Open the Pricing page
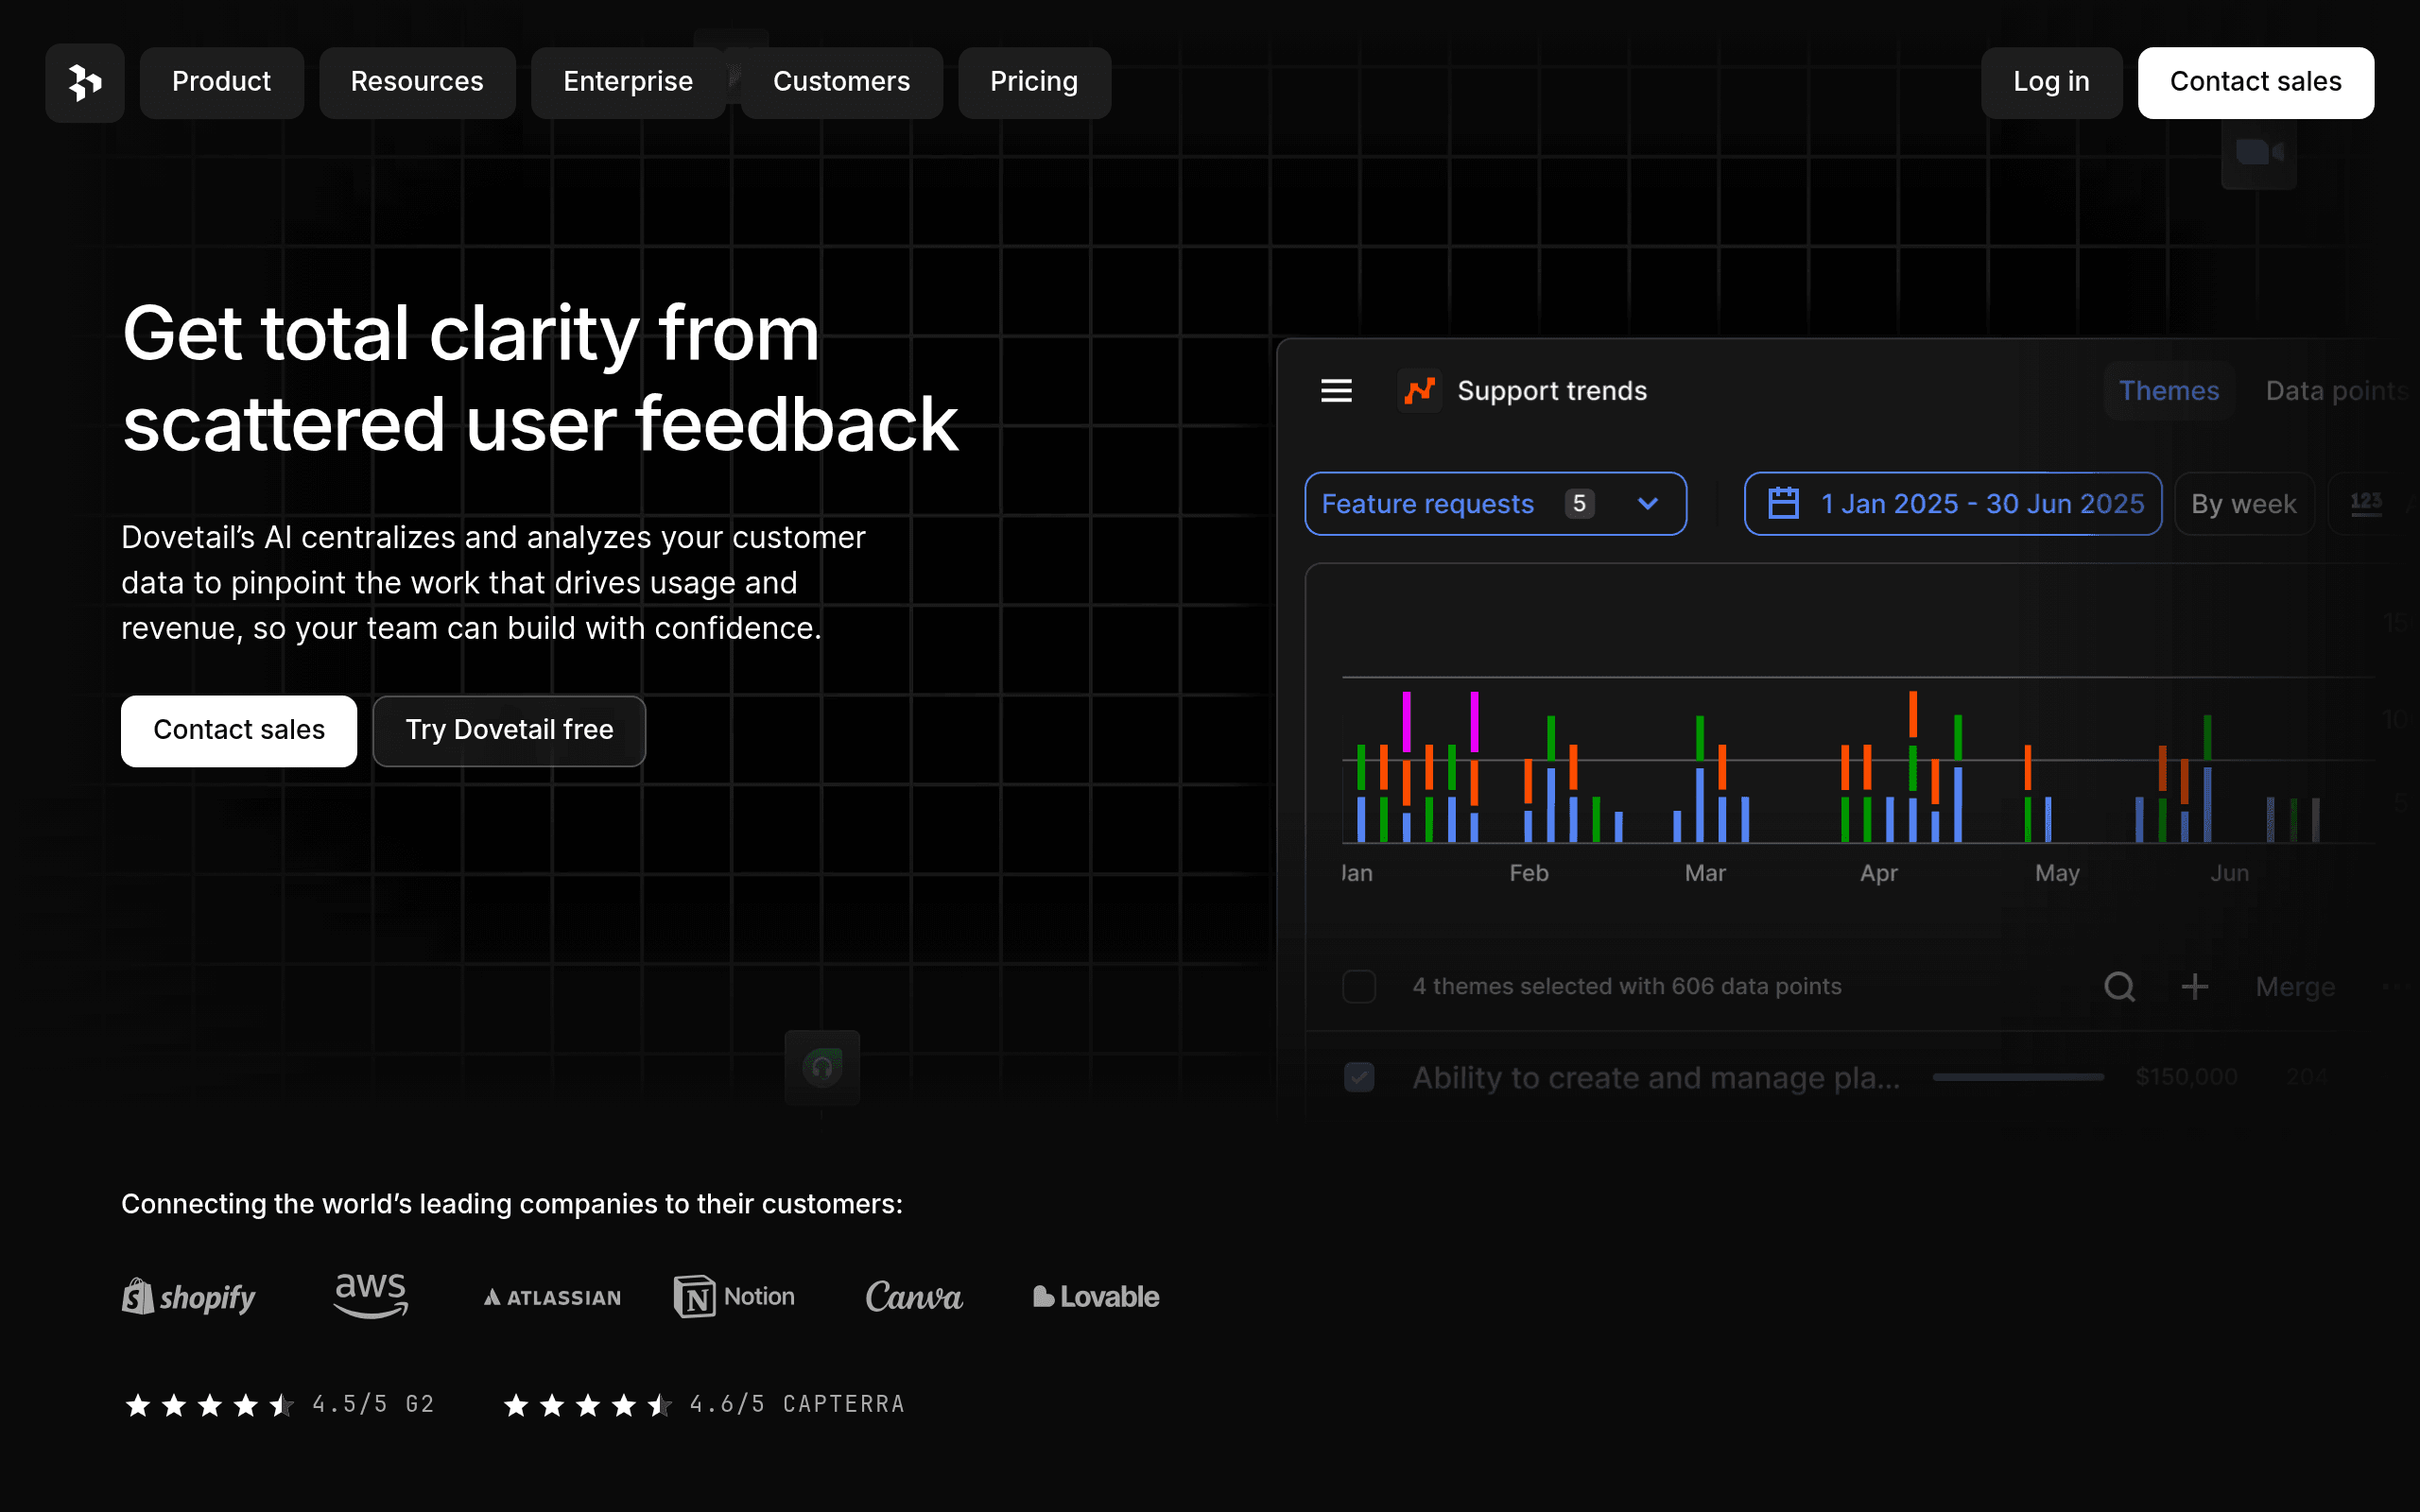2420x1512 pixels. [1034, 82]
